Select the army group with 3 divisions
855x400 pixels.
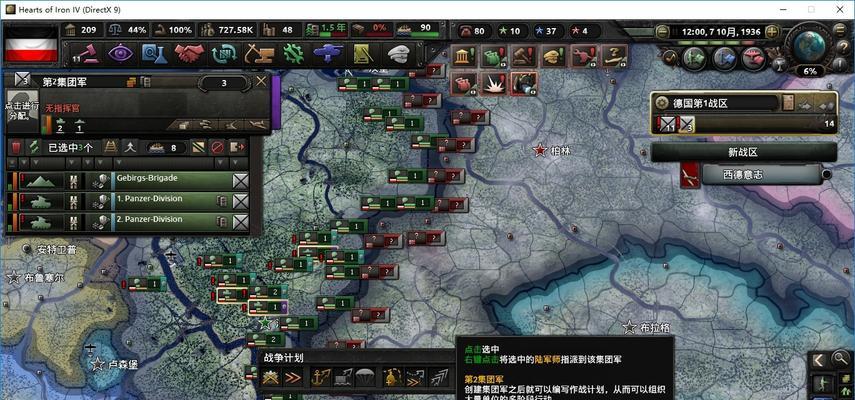686,125
